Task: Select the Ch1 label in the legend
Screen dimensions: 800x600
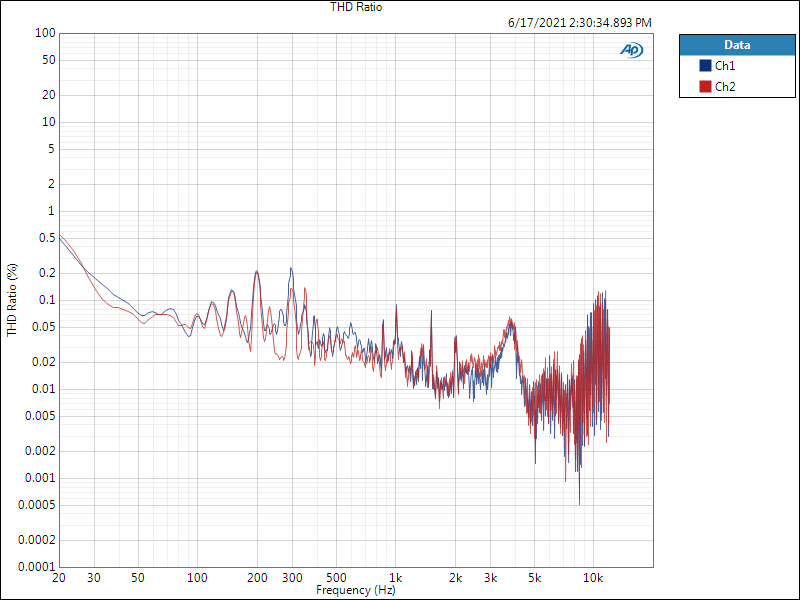Action: (x=725, y=66)
